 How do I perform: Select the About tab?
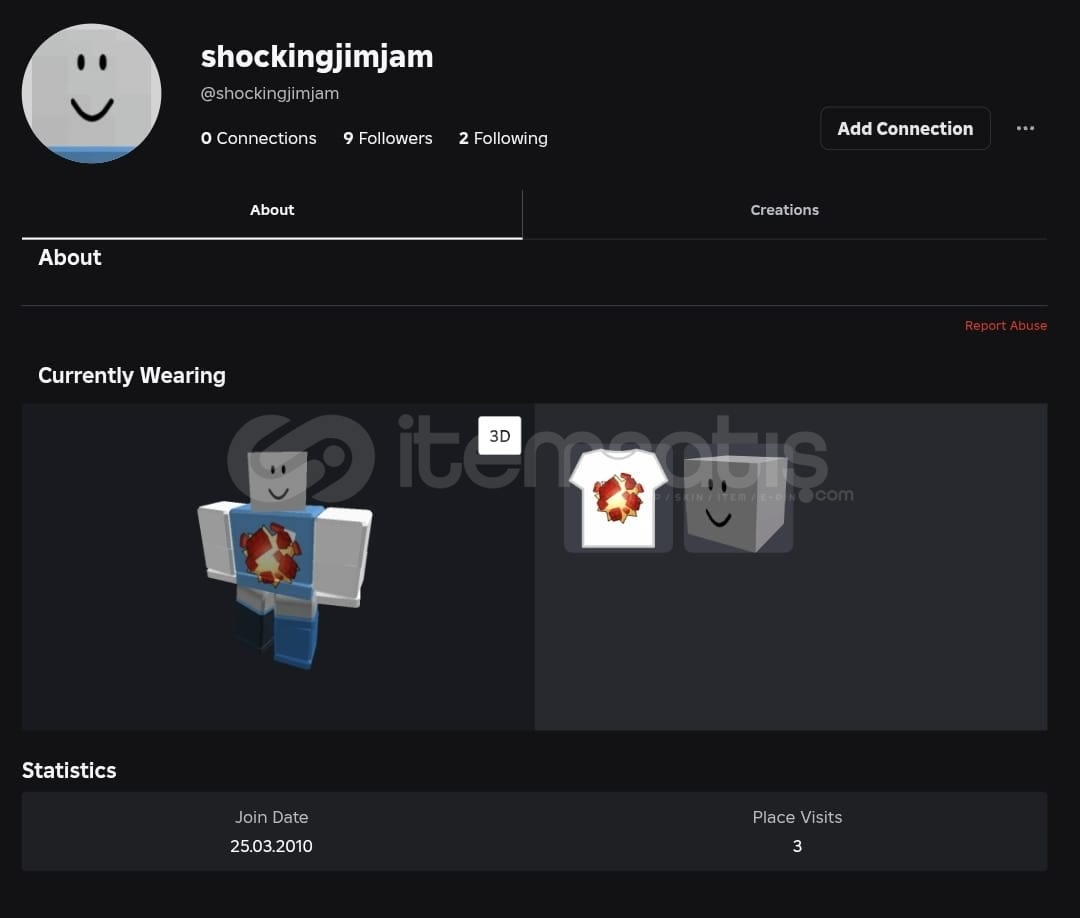point(272,210)
